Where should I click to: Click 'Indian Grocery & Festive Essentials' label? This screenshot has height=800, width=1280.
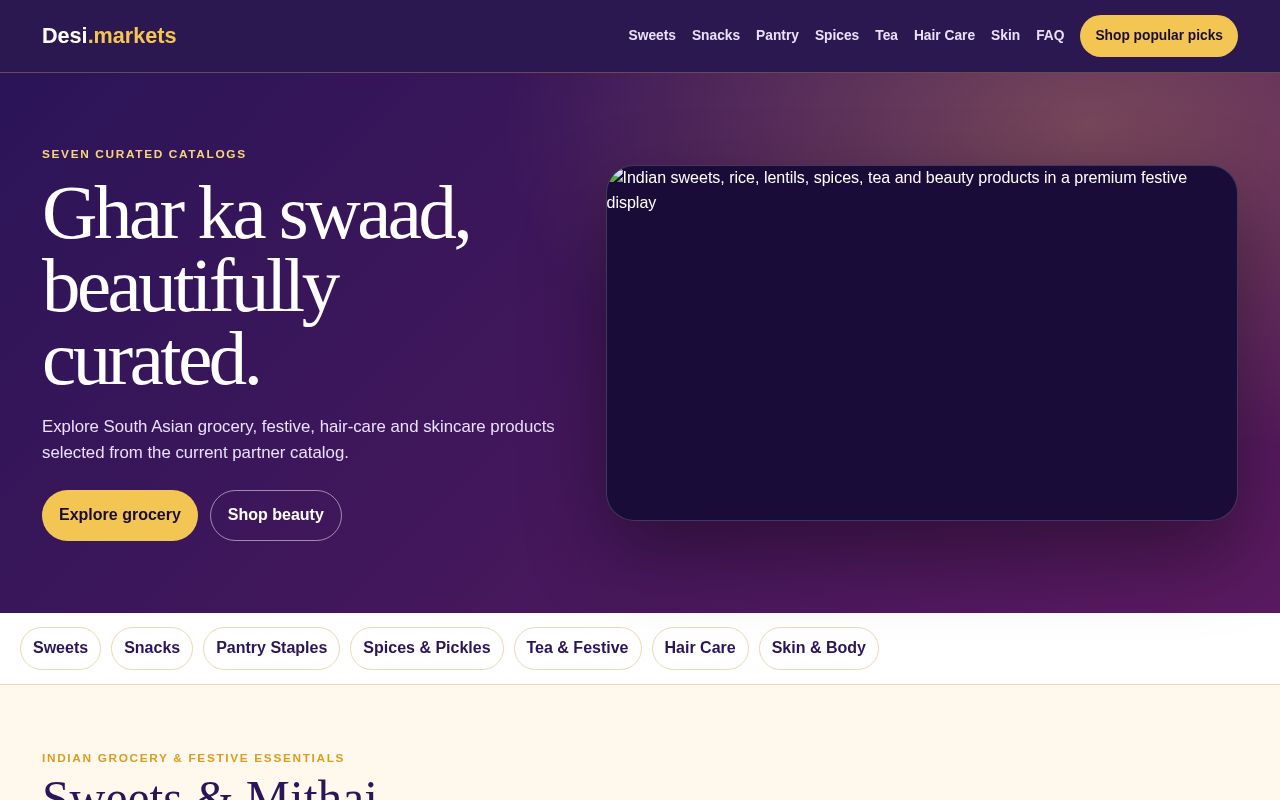point(193,758)
